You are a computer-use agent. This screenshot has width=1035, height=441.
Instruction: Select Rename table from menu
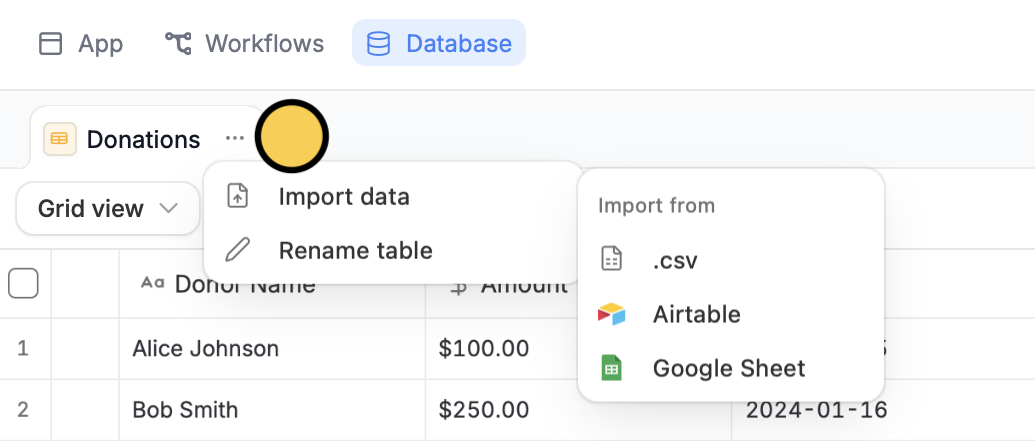(x=355, y=250)
